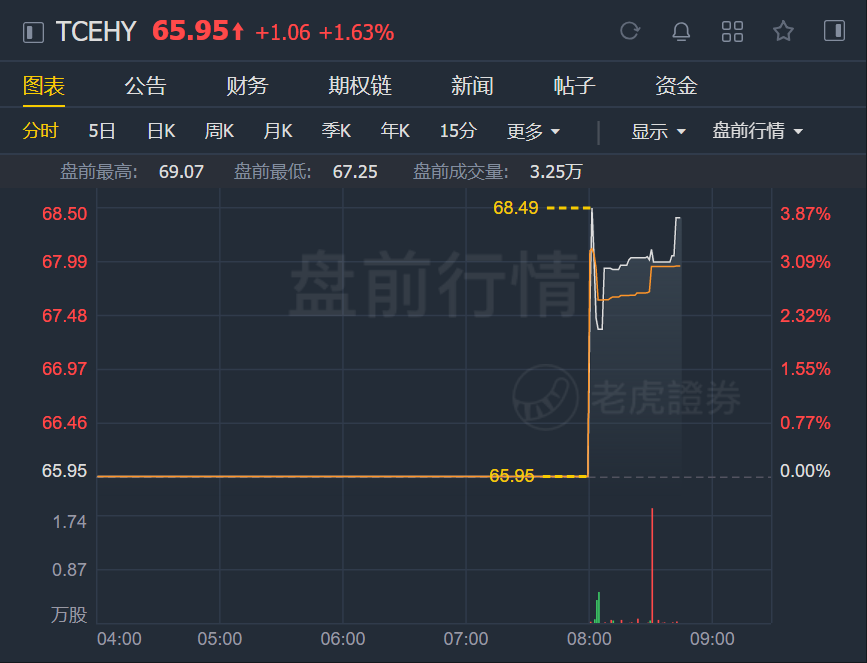
Task: Toggle the left sidebar panel icon
Action: tap(33, 32)
